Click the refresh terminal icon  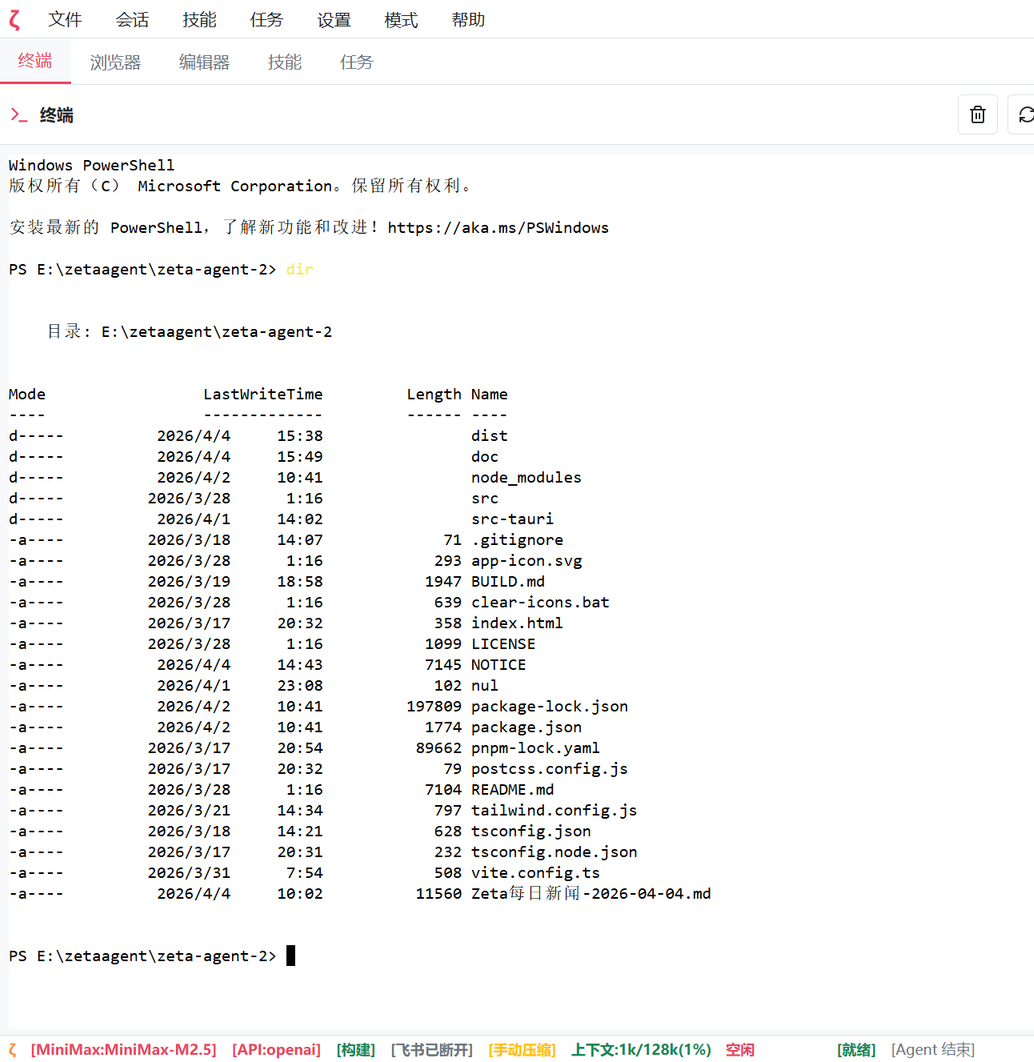[x=1026, y=114]
